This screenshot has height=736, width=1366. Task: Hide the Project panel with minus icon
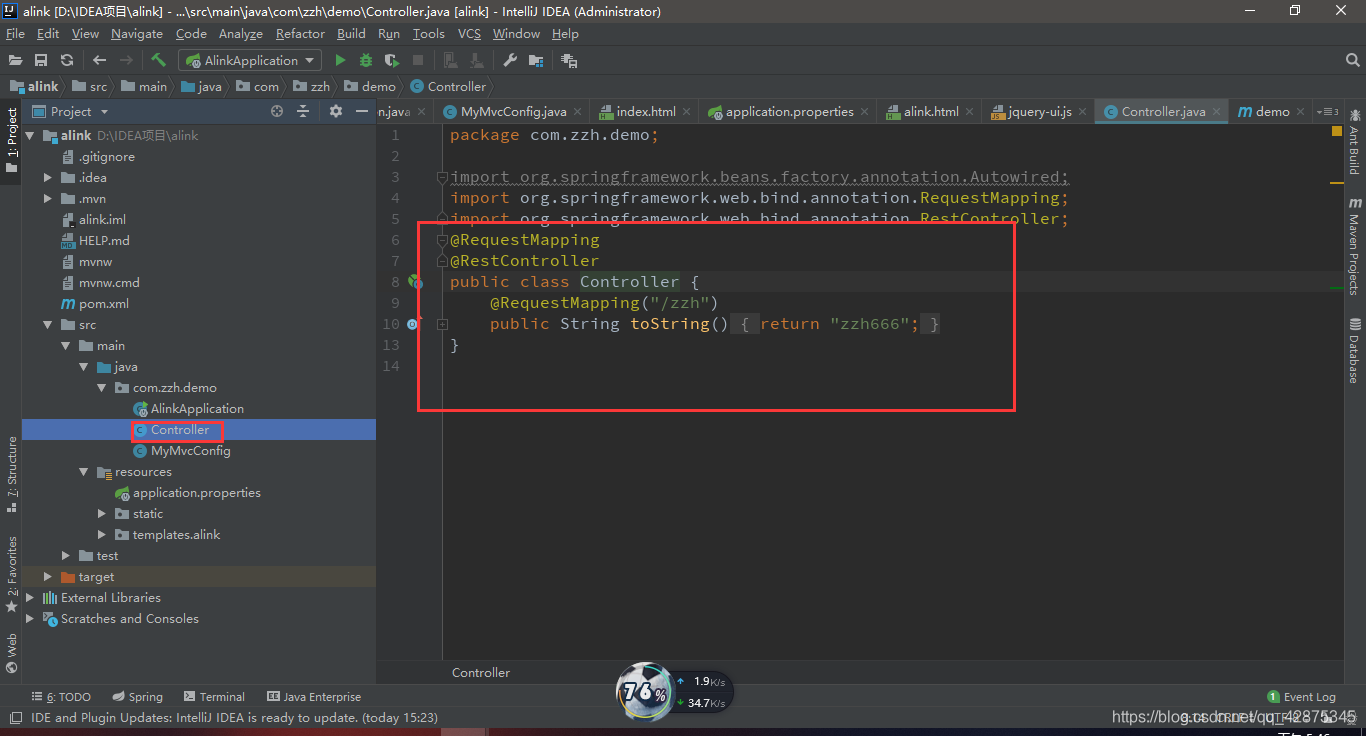362,111
